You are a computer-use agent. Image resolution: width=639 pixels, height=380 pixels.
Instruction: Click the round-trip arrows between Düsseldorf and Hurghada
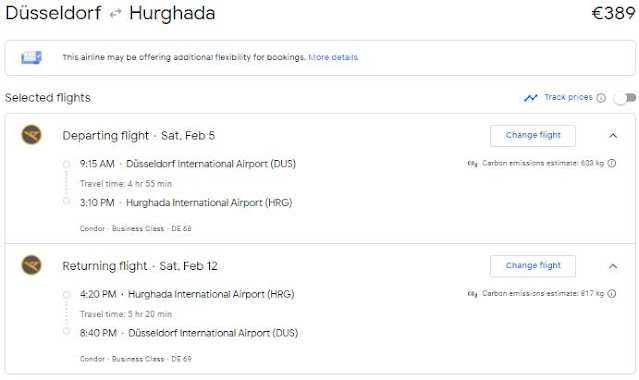(115, 13)
